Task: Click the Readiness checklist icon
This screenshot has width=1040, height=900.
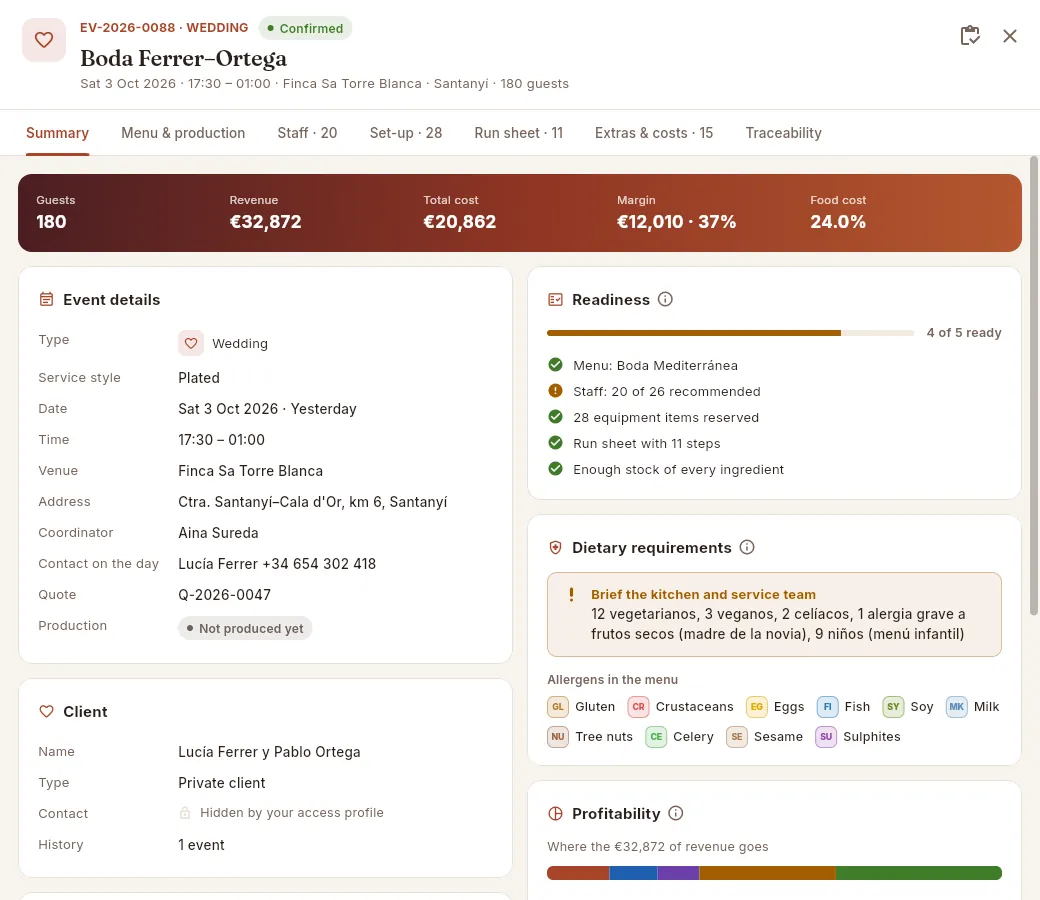Action: pyautogui.click(x=555, y=300)
